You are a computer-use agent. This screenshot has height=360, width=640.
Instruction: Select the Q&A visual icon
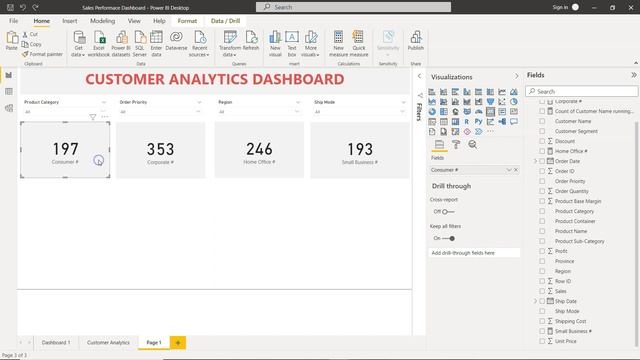pos(513,121)
